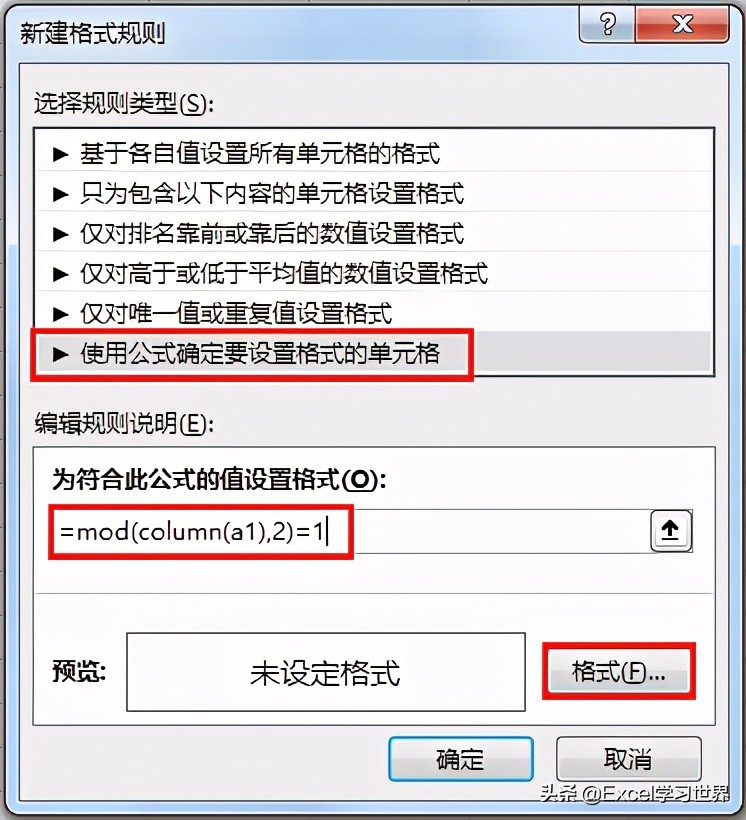This screenshot has width=746, height=820.
Task: Open the 格式(F)... format button
Action: tap(619, 671)
